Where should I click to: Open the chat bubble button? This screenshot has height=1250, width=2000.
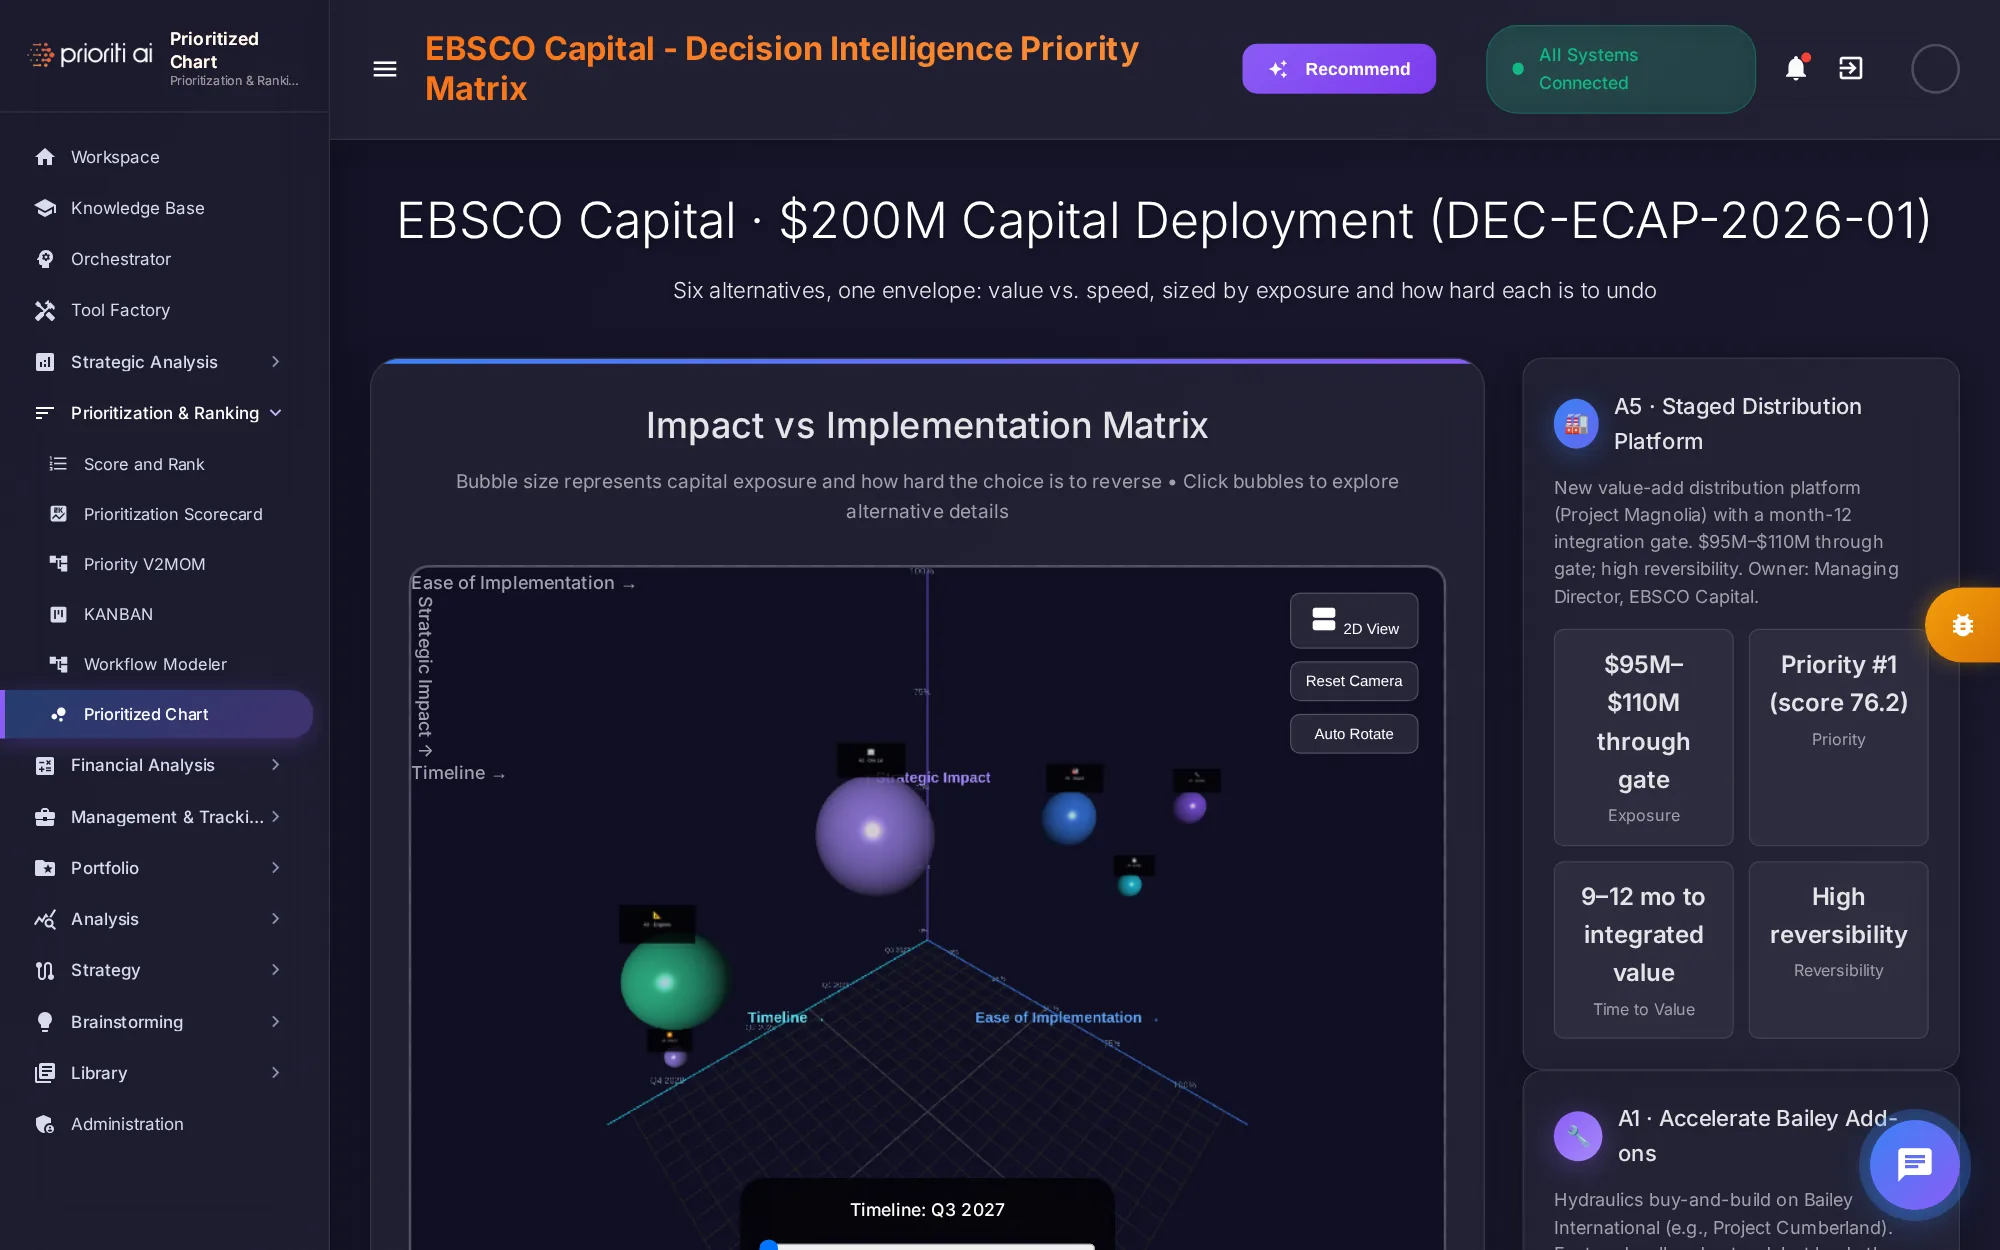(1914, 1165)
